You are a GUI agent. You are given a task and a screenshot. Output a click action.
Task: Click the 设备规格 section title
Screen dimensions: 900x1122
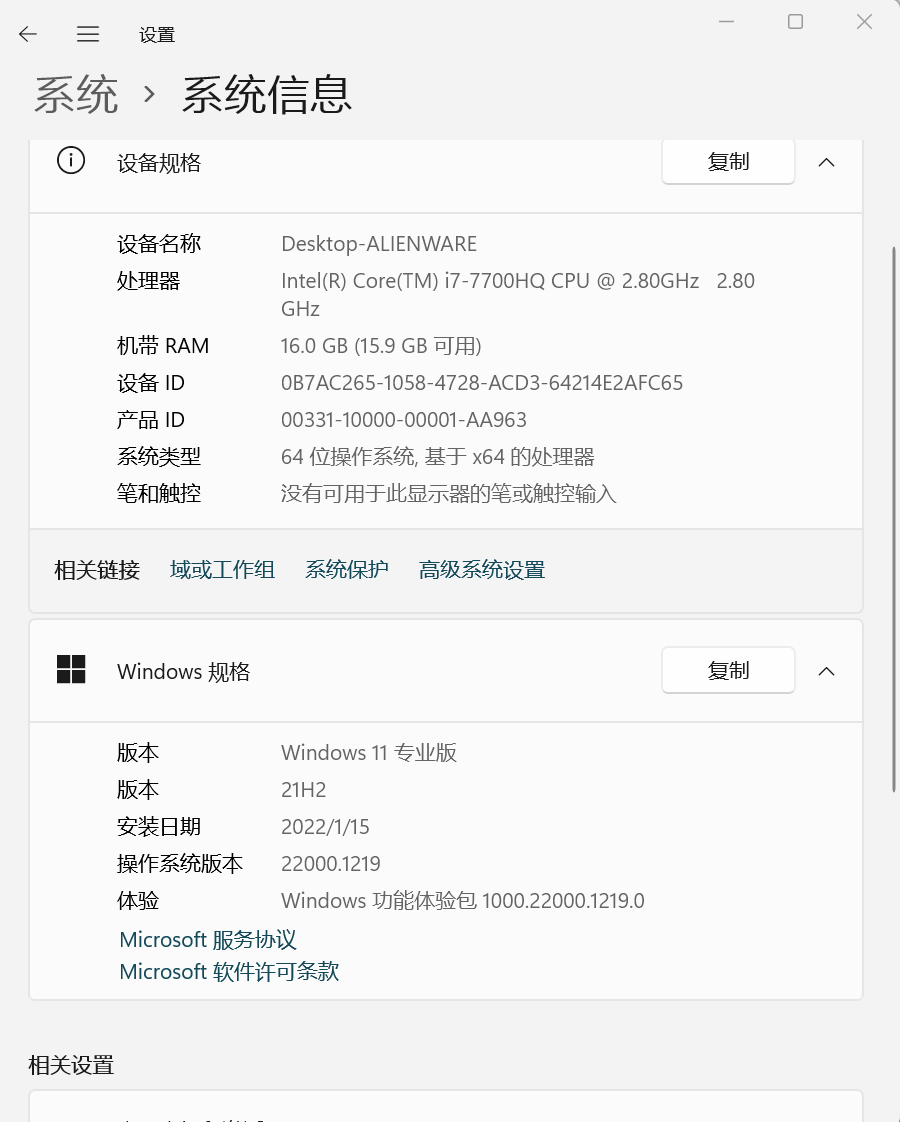pos(159,163)
